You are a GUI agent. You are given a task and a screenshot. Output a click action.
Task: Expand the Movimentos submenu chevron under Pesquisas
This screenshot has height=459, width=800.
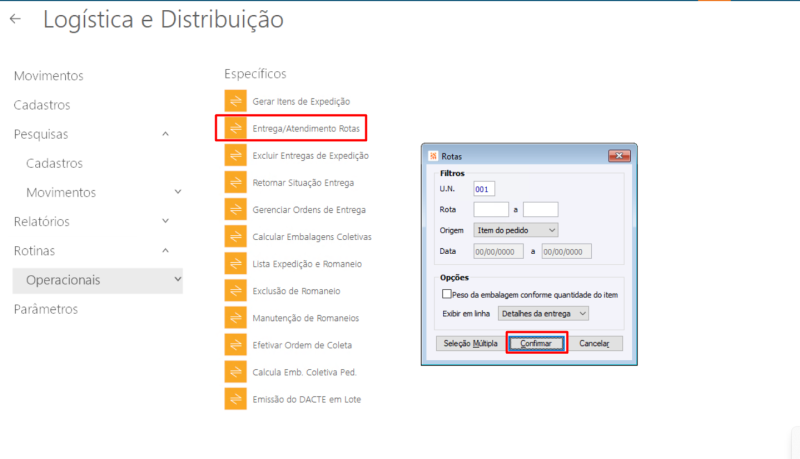[178, 192]
